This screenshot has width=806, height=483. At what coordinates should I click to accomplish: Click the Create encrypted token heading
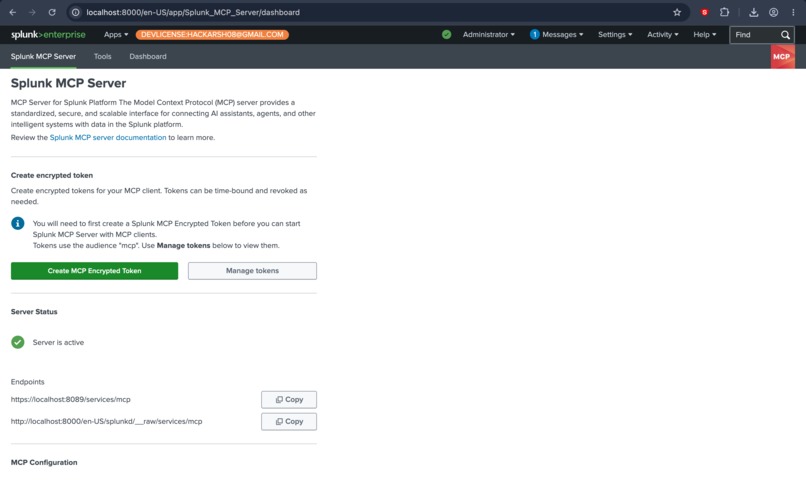click(52, 175)
